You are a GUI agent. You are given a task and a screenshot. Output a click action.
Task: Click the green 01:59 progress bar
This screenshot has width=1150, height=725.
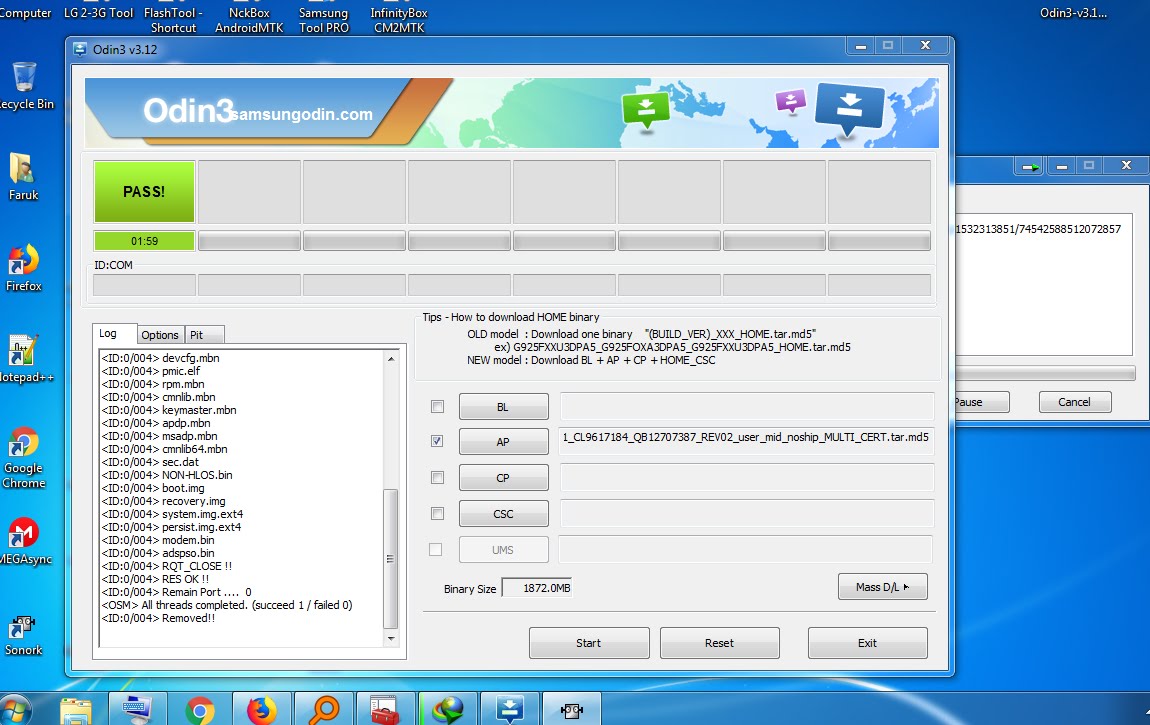[x=144, y=240]
